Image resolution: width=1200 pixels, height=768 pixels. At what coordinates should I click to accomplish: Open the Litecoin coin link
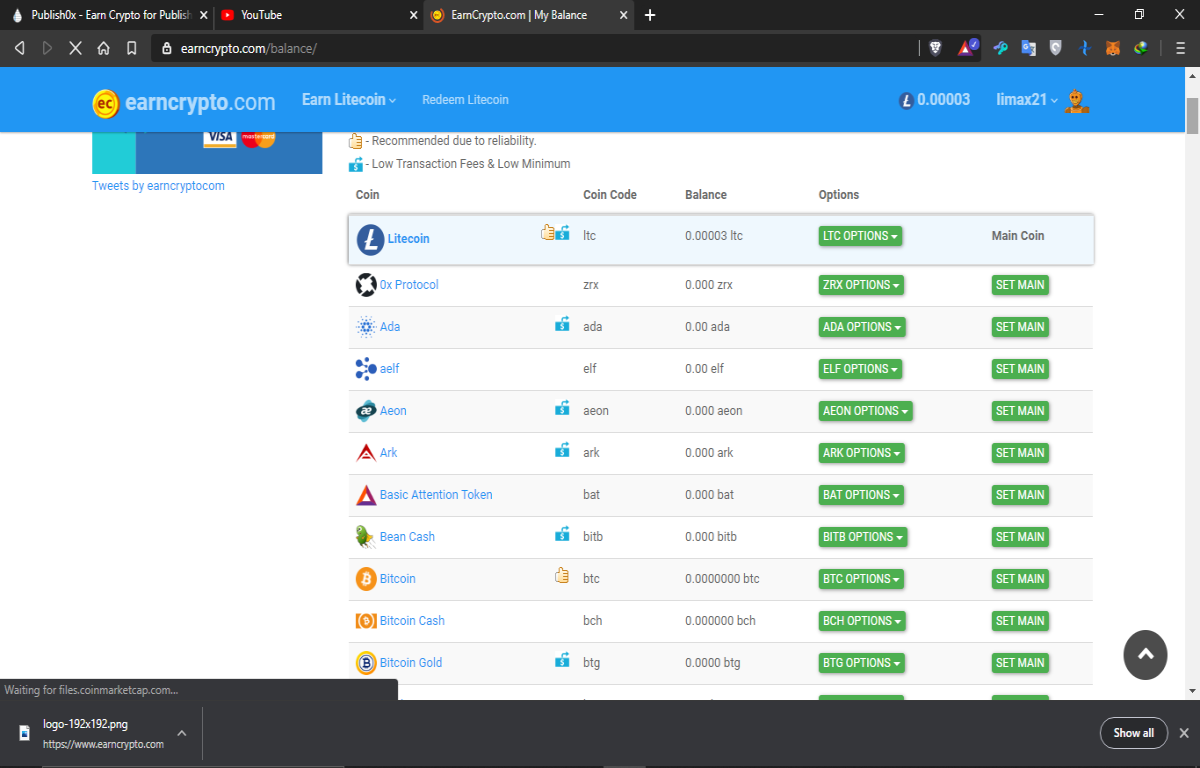click(x=409, y=239)
